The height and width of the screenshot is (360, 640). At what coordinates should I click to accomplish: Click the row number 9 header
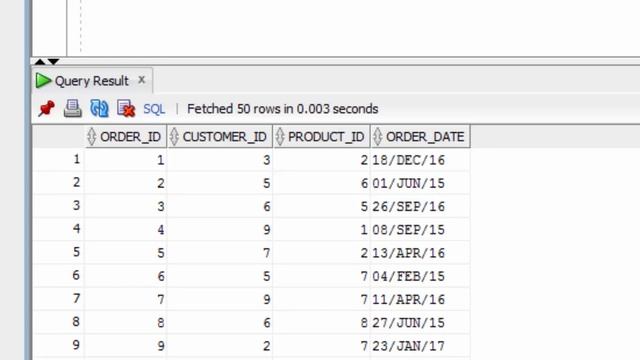59,345
